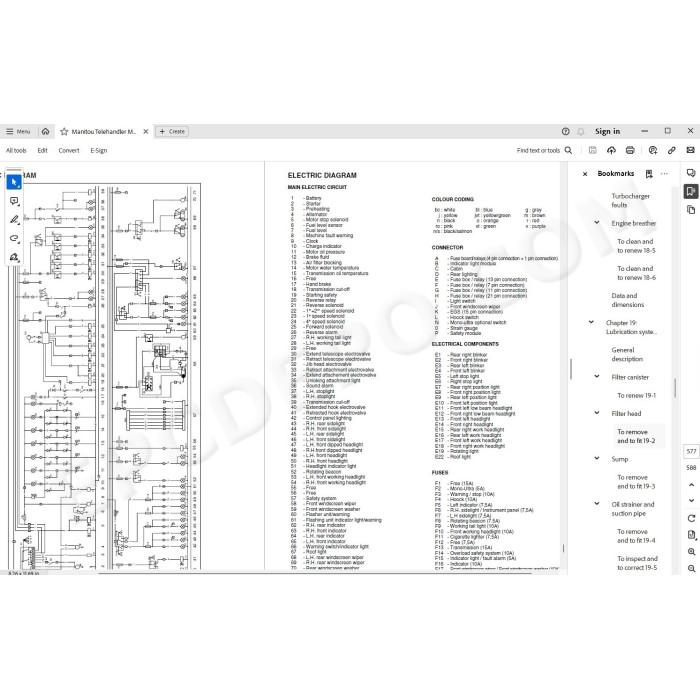Open the comments panel icon

coord(691,173)
